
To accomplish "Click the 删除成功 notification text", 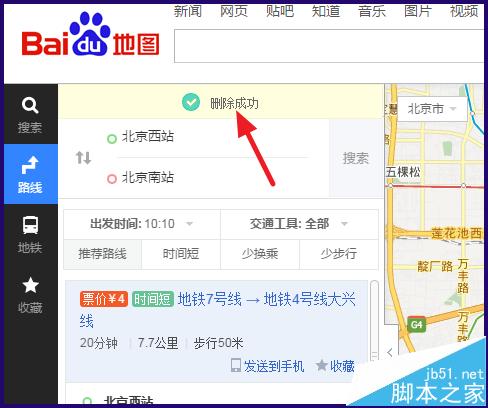I will click(x=234, y=103).
